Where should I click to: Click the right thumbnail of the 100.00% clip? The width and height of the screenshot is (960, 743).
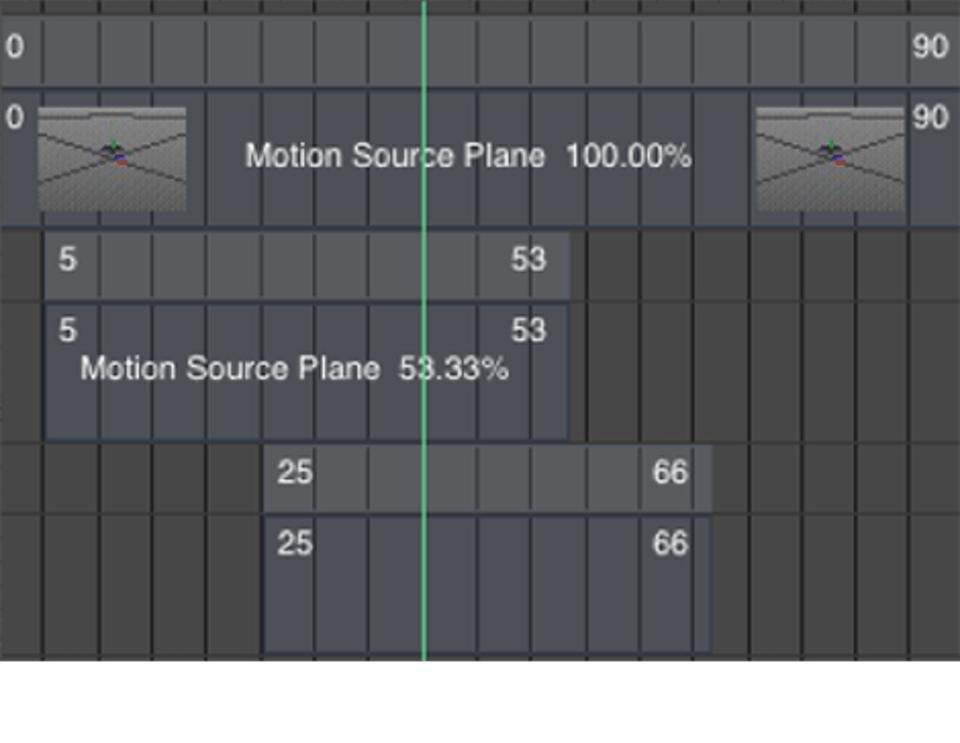tap(829, 158)
